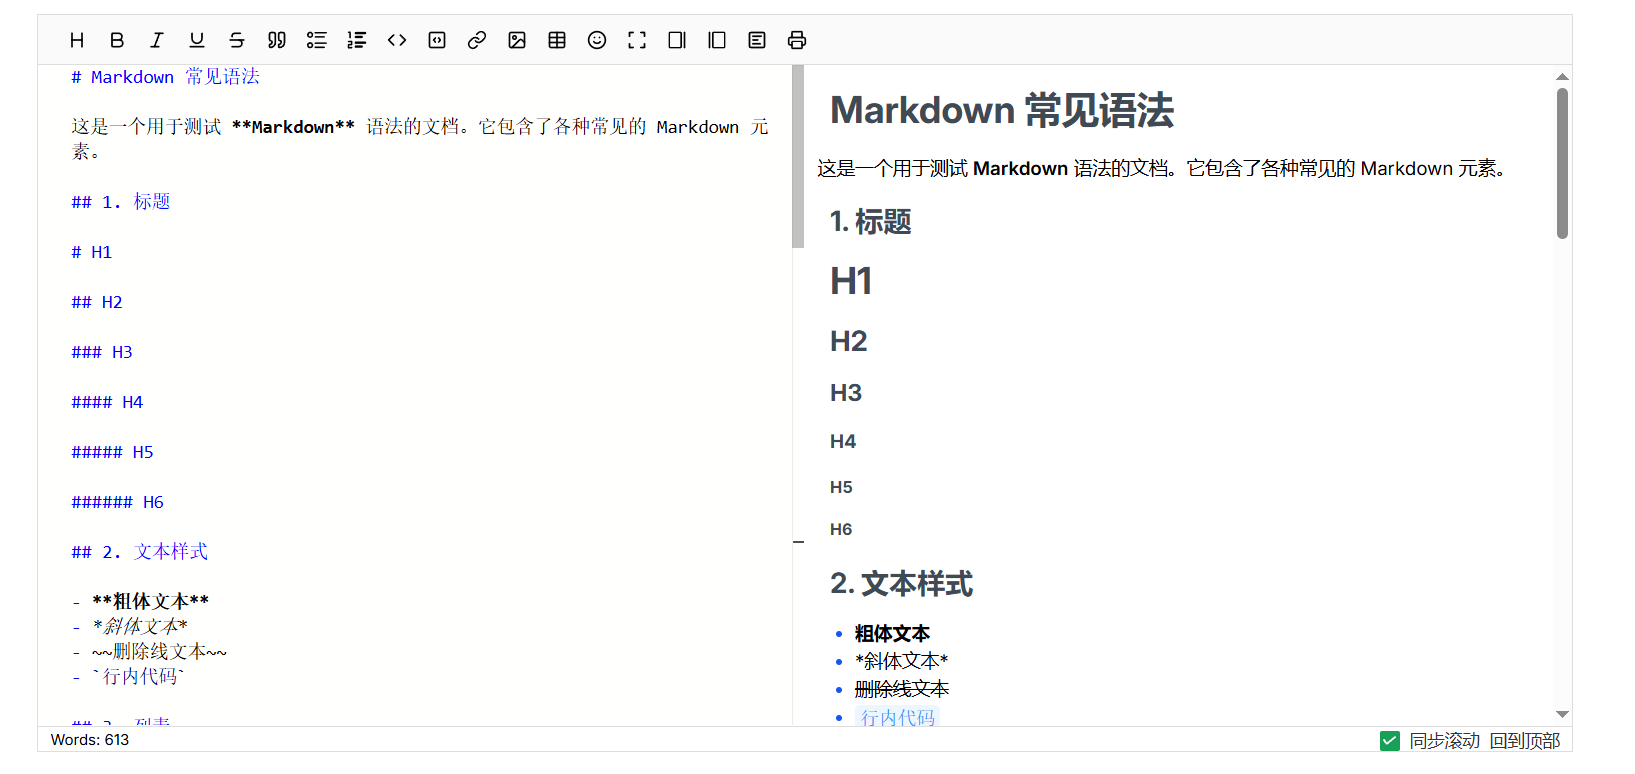1635x774 pixels.
Task: Click the document outline icon in toolbar
Action: [x=757, y=40]
